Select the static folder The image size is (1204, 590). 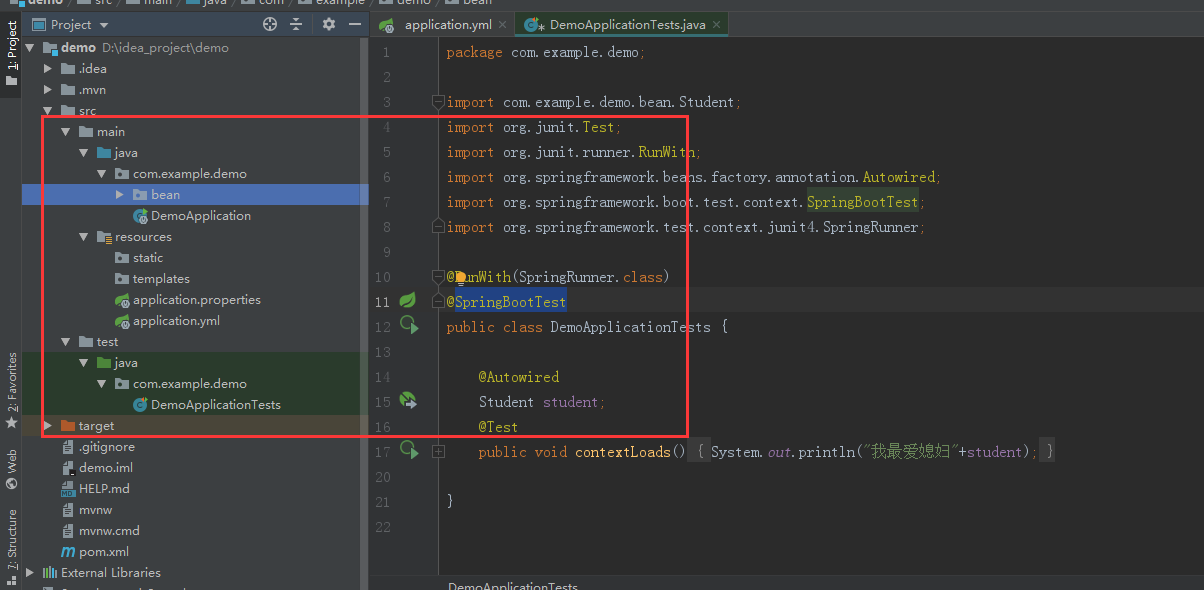coord(148,257)
